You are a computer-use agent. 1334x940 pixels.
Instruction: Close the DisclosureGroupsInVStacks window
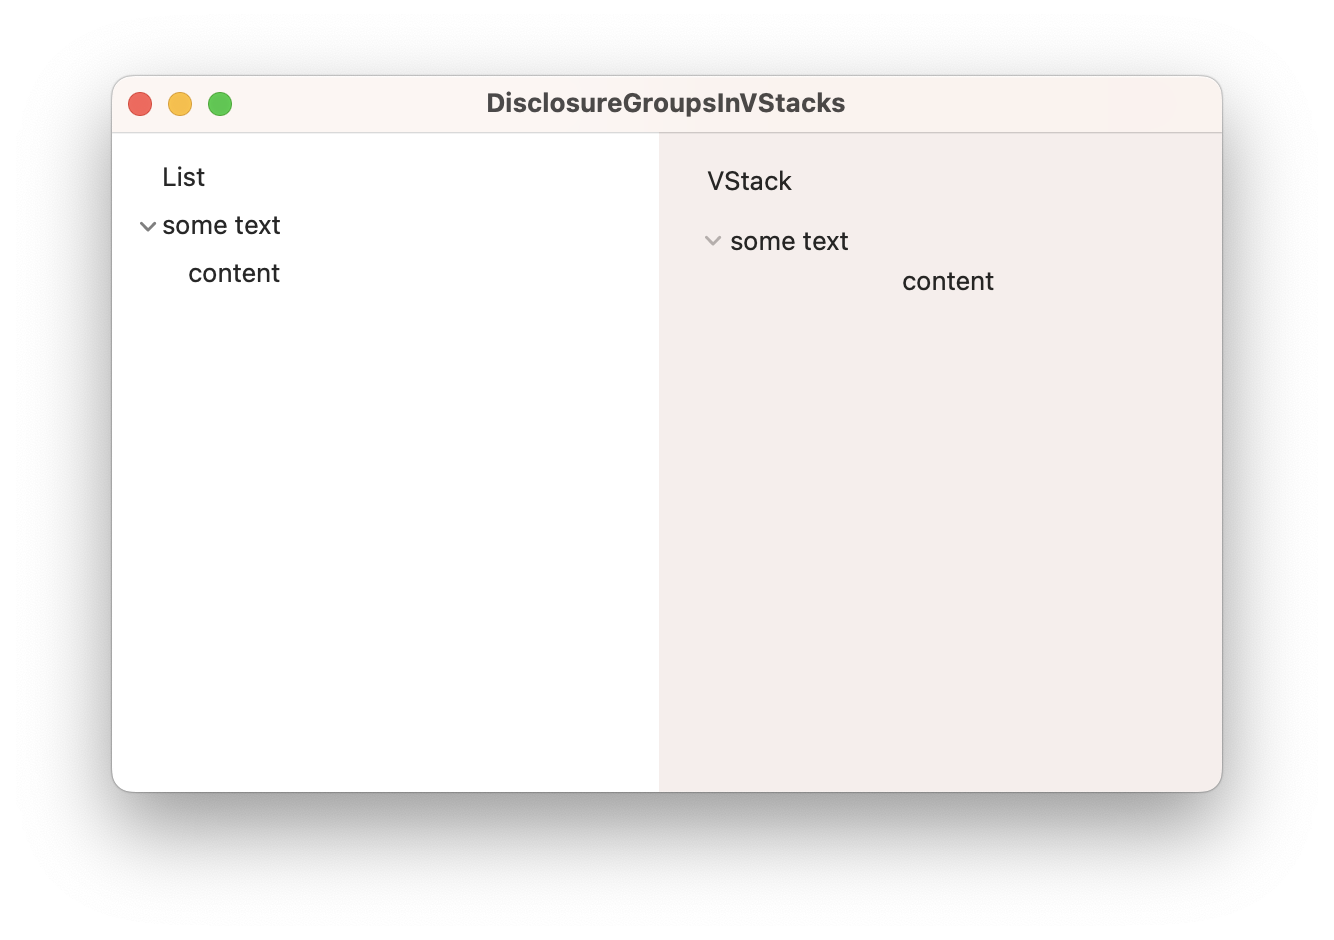[x=140, y=104]
